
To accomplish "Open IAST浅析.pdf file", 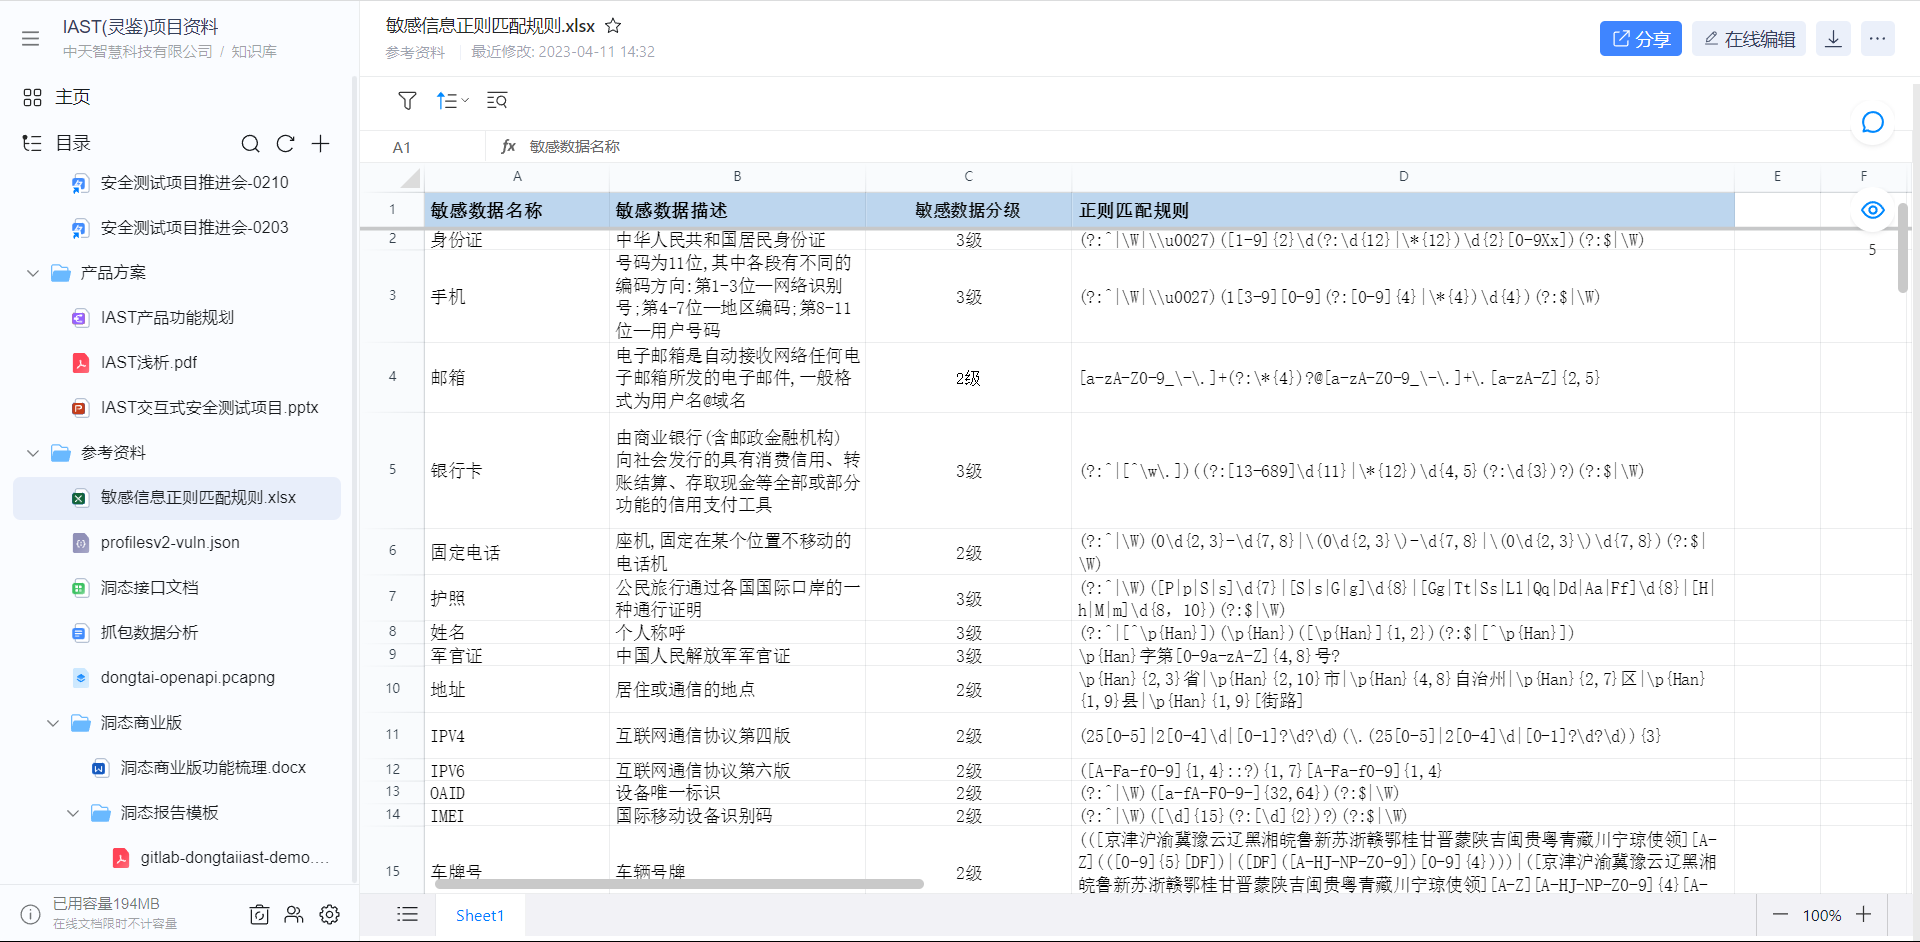I will click(149, 363).
